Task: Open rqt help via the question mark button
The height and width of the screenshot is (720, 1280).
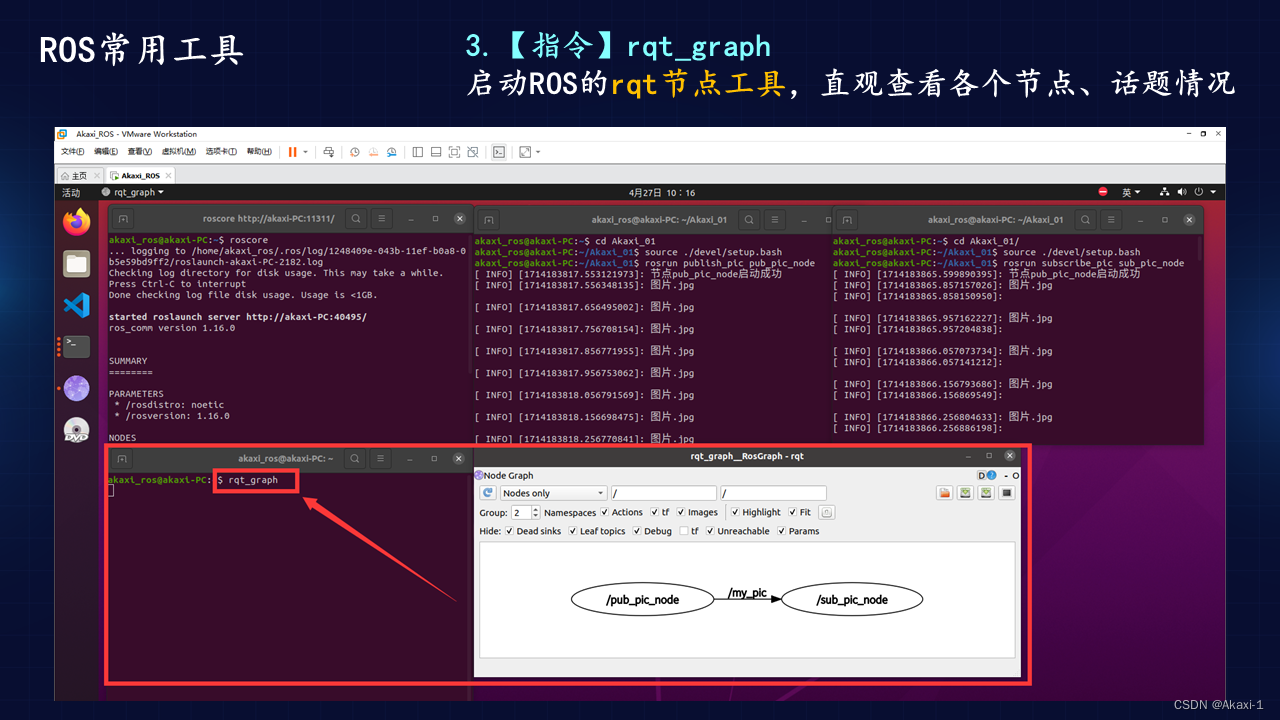Action: (x=990, y=474)
